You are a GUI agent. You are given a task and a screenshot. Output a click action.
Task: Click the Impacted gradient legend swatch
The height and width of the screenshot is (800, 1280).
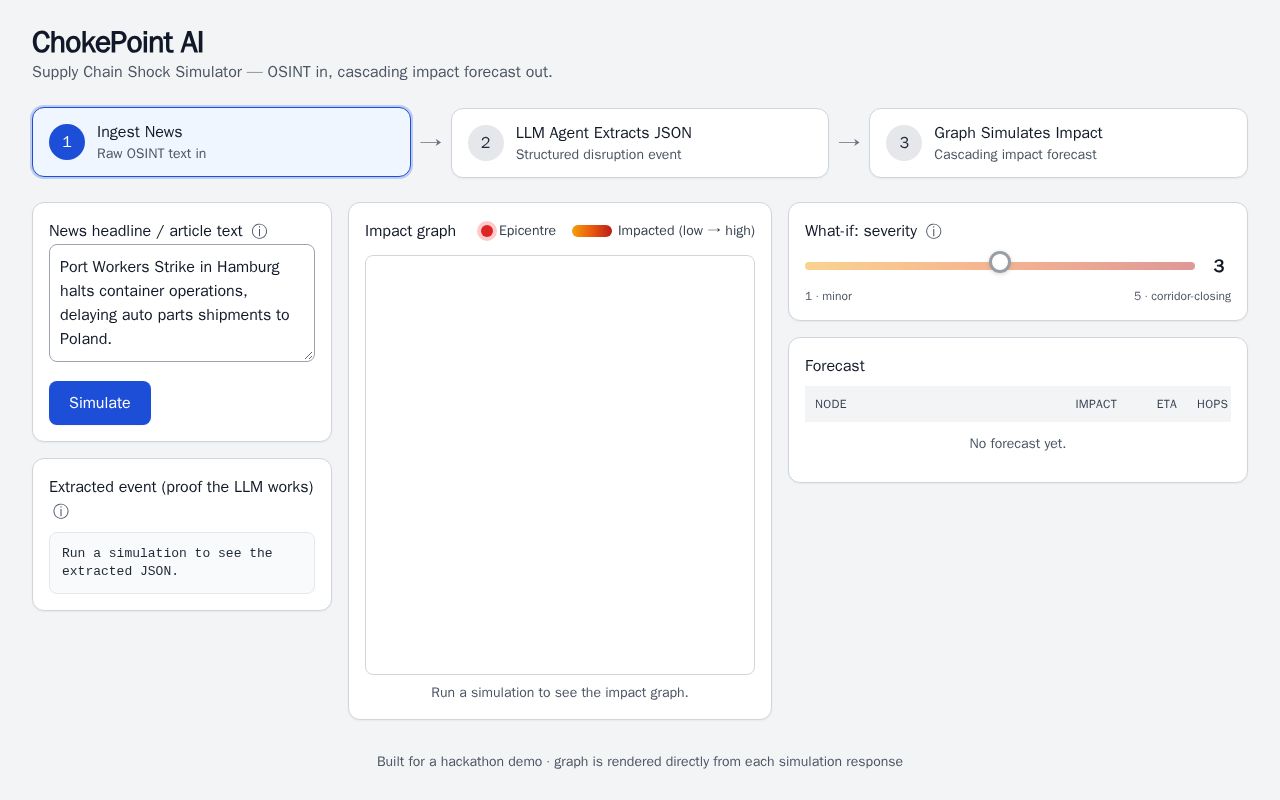coord(592,231)
